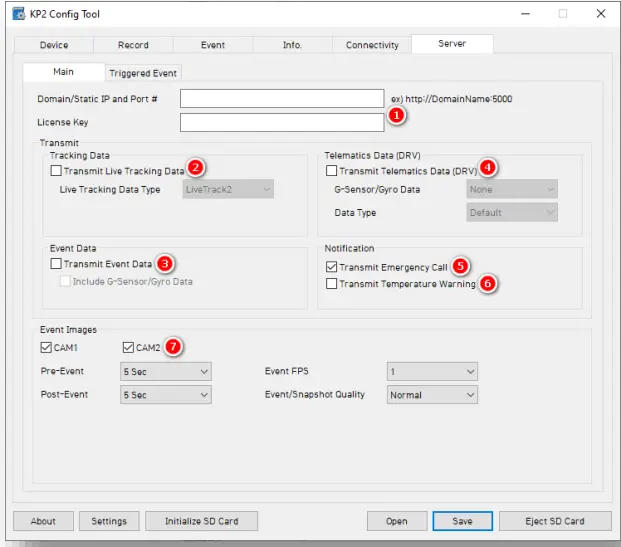
Task: Select the Server tab
Action: [x=452, y=44]
